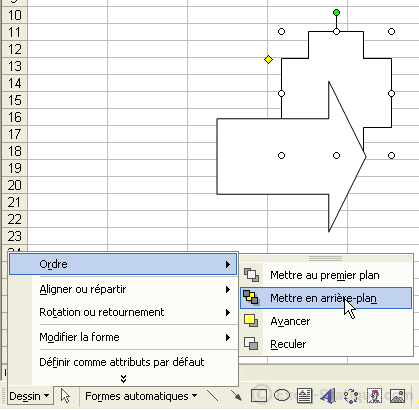
Task: Insert clip art image
Action: coord(374,396)
